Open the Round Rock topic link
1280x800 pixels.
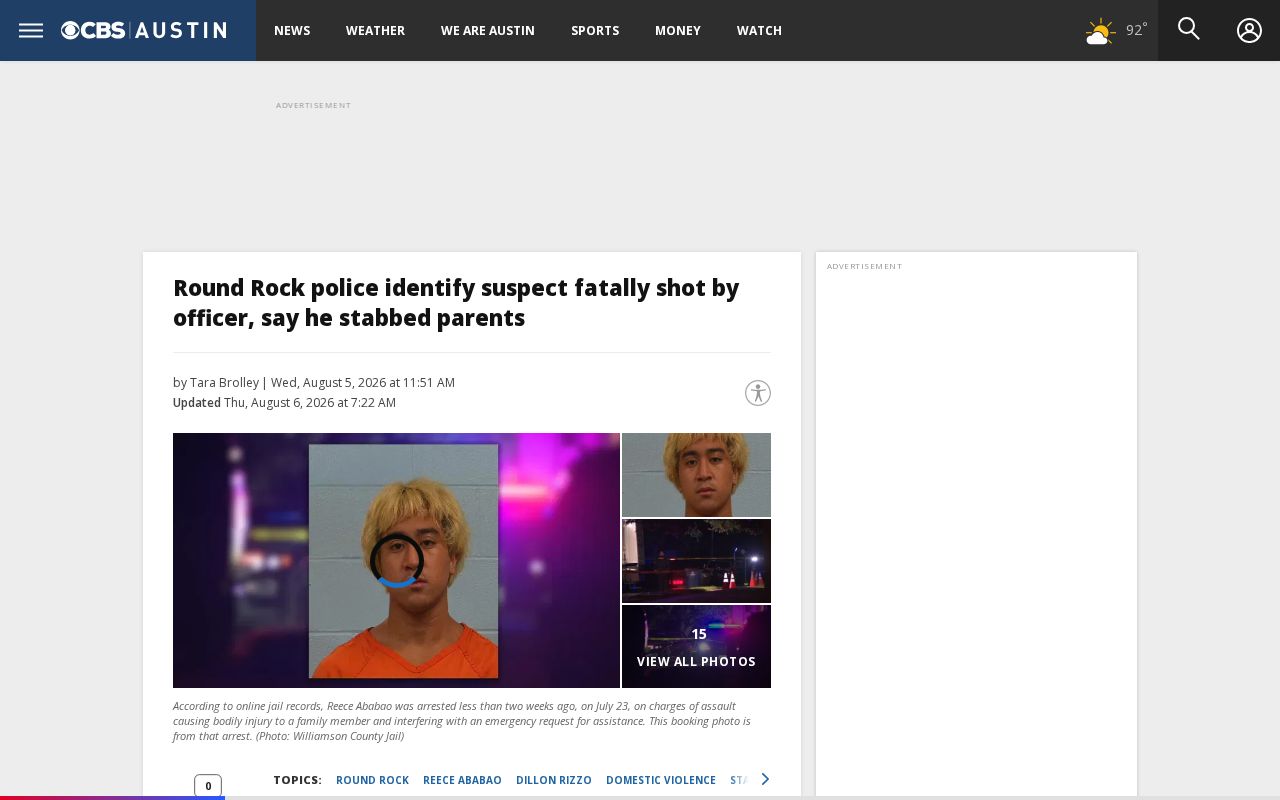click(372, 780)
